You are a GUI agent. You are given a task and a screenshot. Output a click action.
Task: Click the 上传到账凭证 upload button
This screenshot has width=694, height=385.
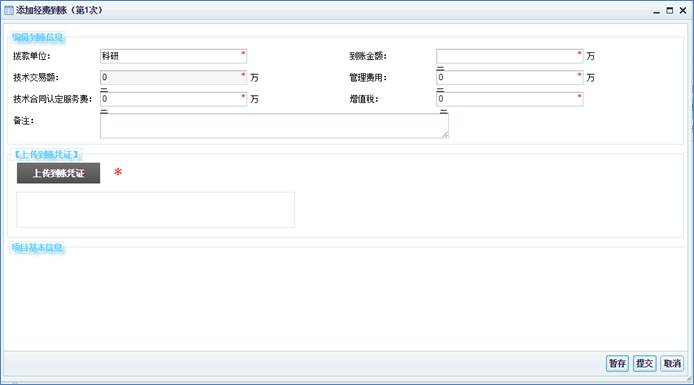(58, 173)
